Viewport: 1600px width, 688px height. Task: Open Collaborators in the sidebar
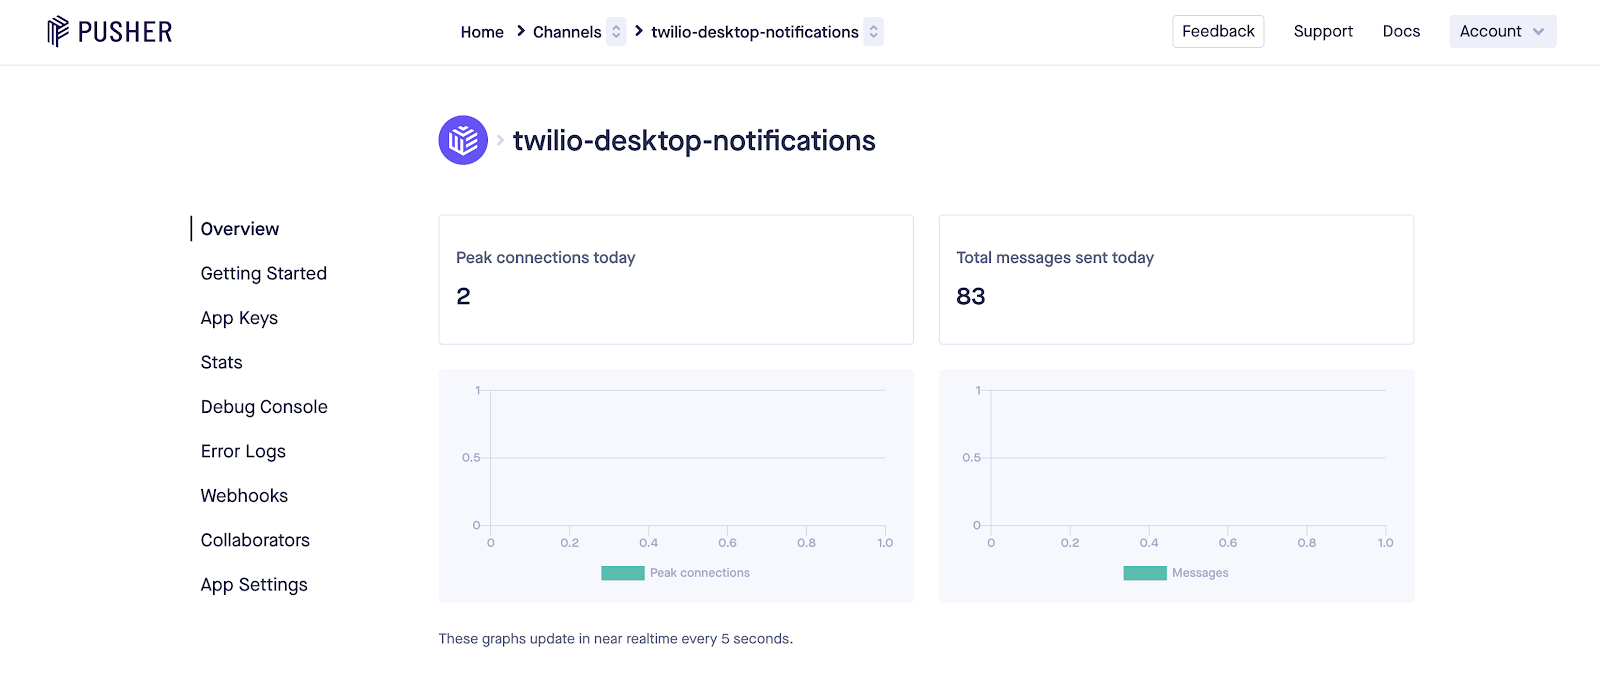(255, 540)
